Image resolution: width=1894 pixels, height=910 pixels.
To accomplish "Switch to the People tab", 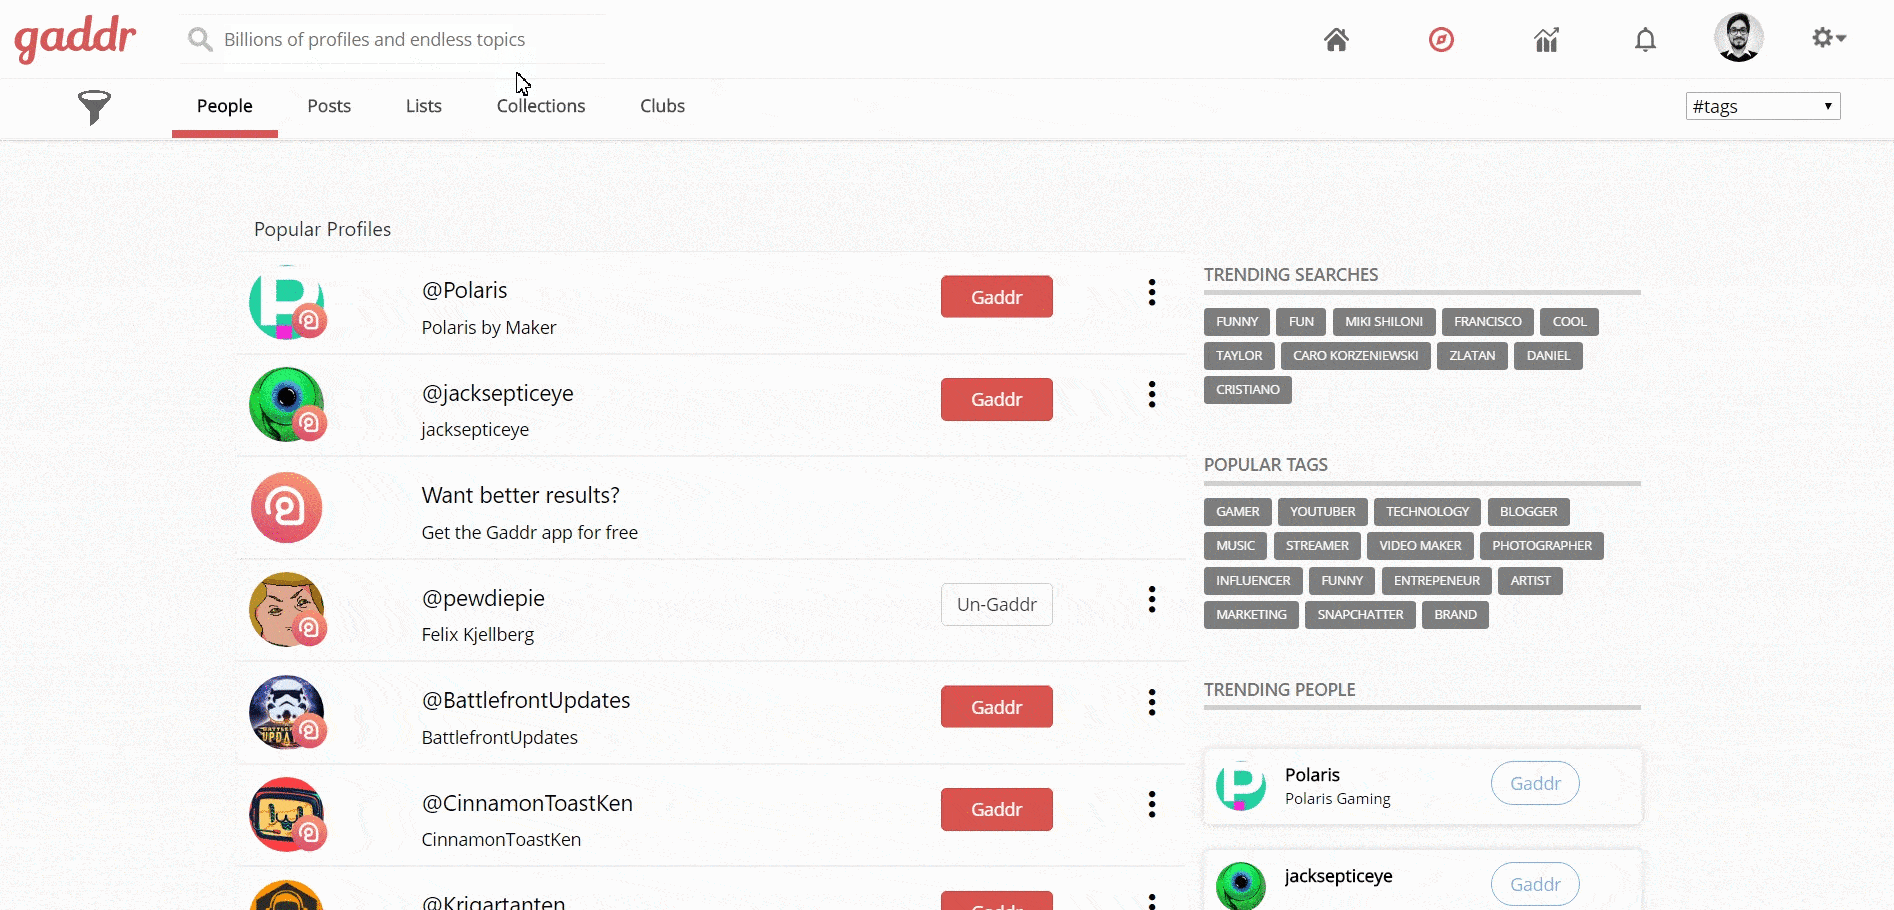I will (x=224, y=106).
